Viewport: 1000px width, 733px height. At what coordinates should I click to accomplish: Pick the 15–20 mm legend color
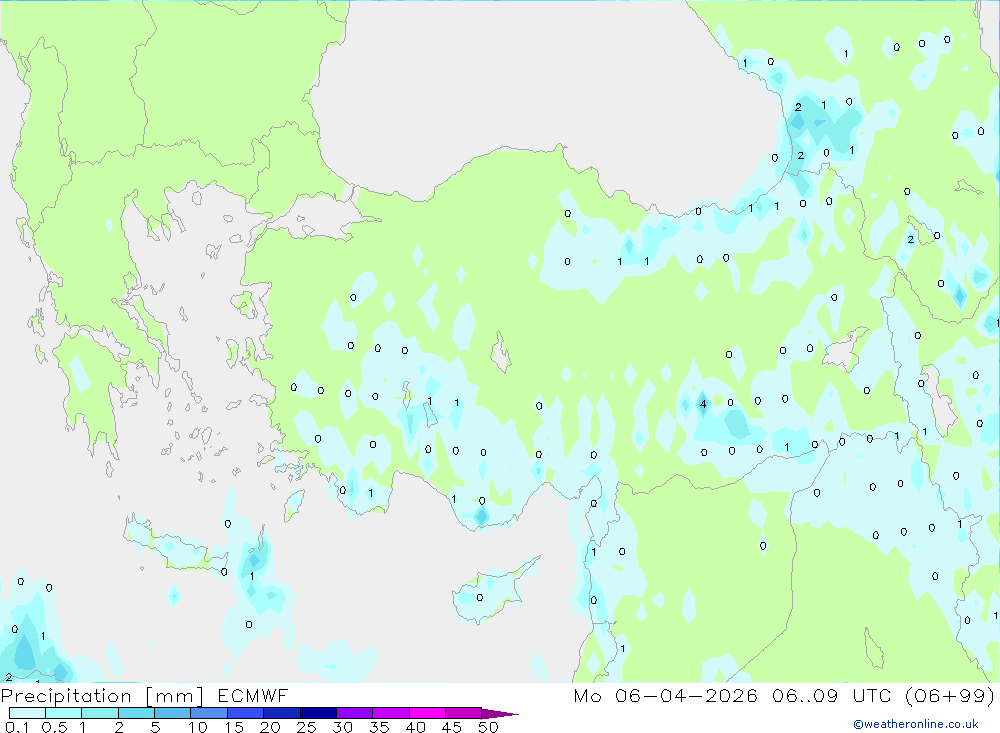pyautogui.click(x=246, y=713)
